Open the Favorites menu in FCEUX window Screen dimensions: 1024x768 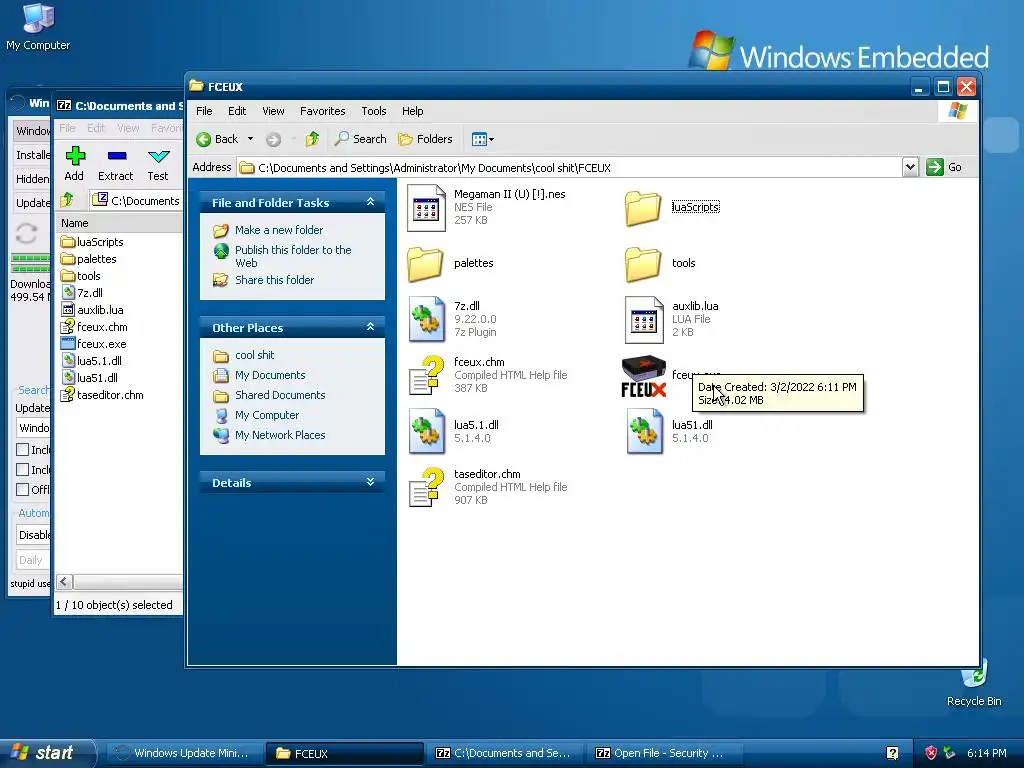point(323,111)
